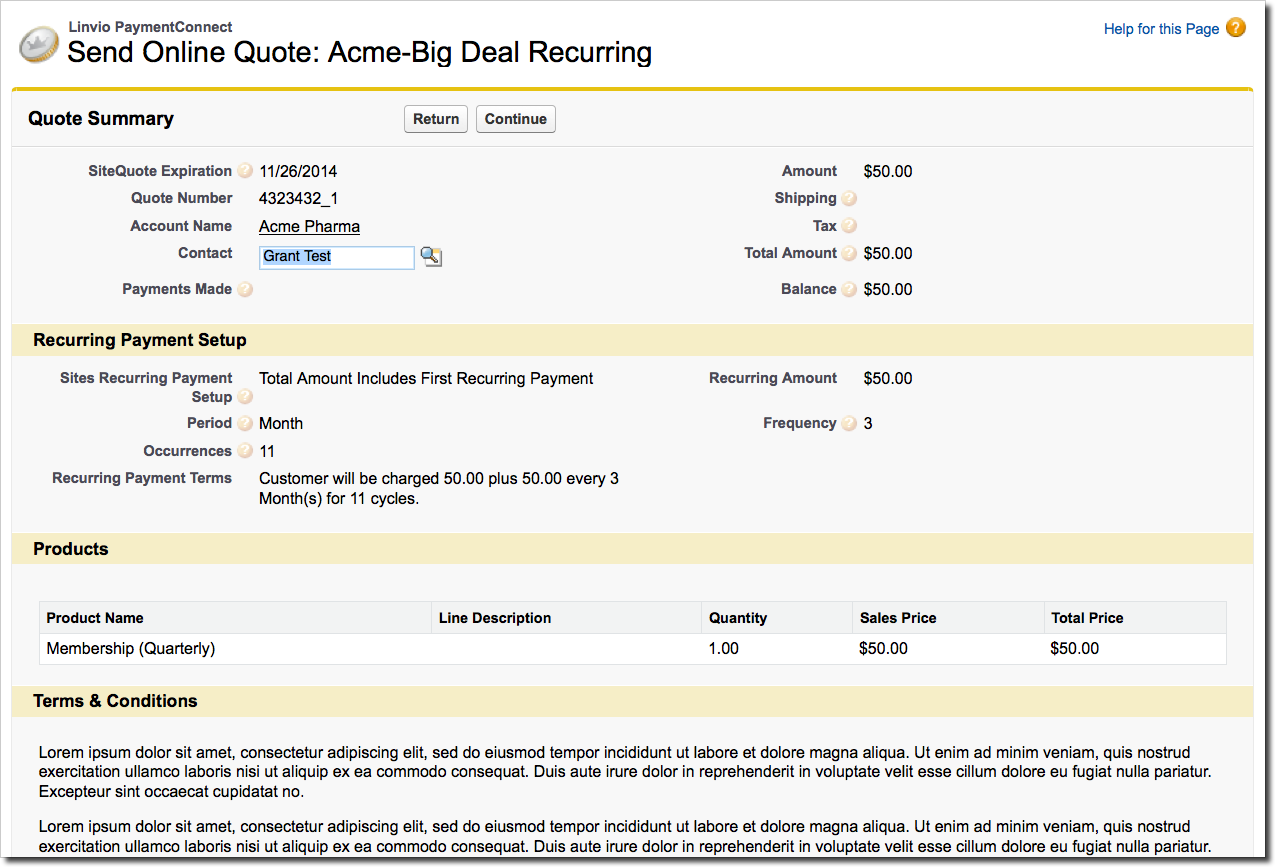The height and width of the screenshot is (868, 1276).
Task: Click the help icon beside Total Amount
Action: coord(849,254)
